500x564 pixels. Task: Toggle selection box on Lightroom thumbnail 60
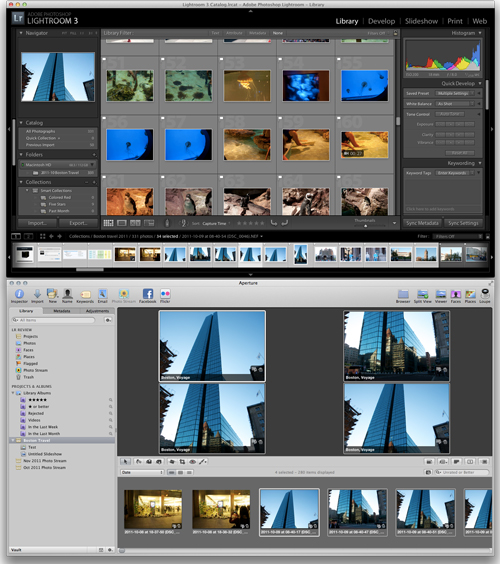pos(338,118)
